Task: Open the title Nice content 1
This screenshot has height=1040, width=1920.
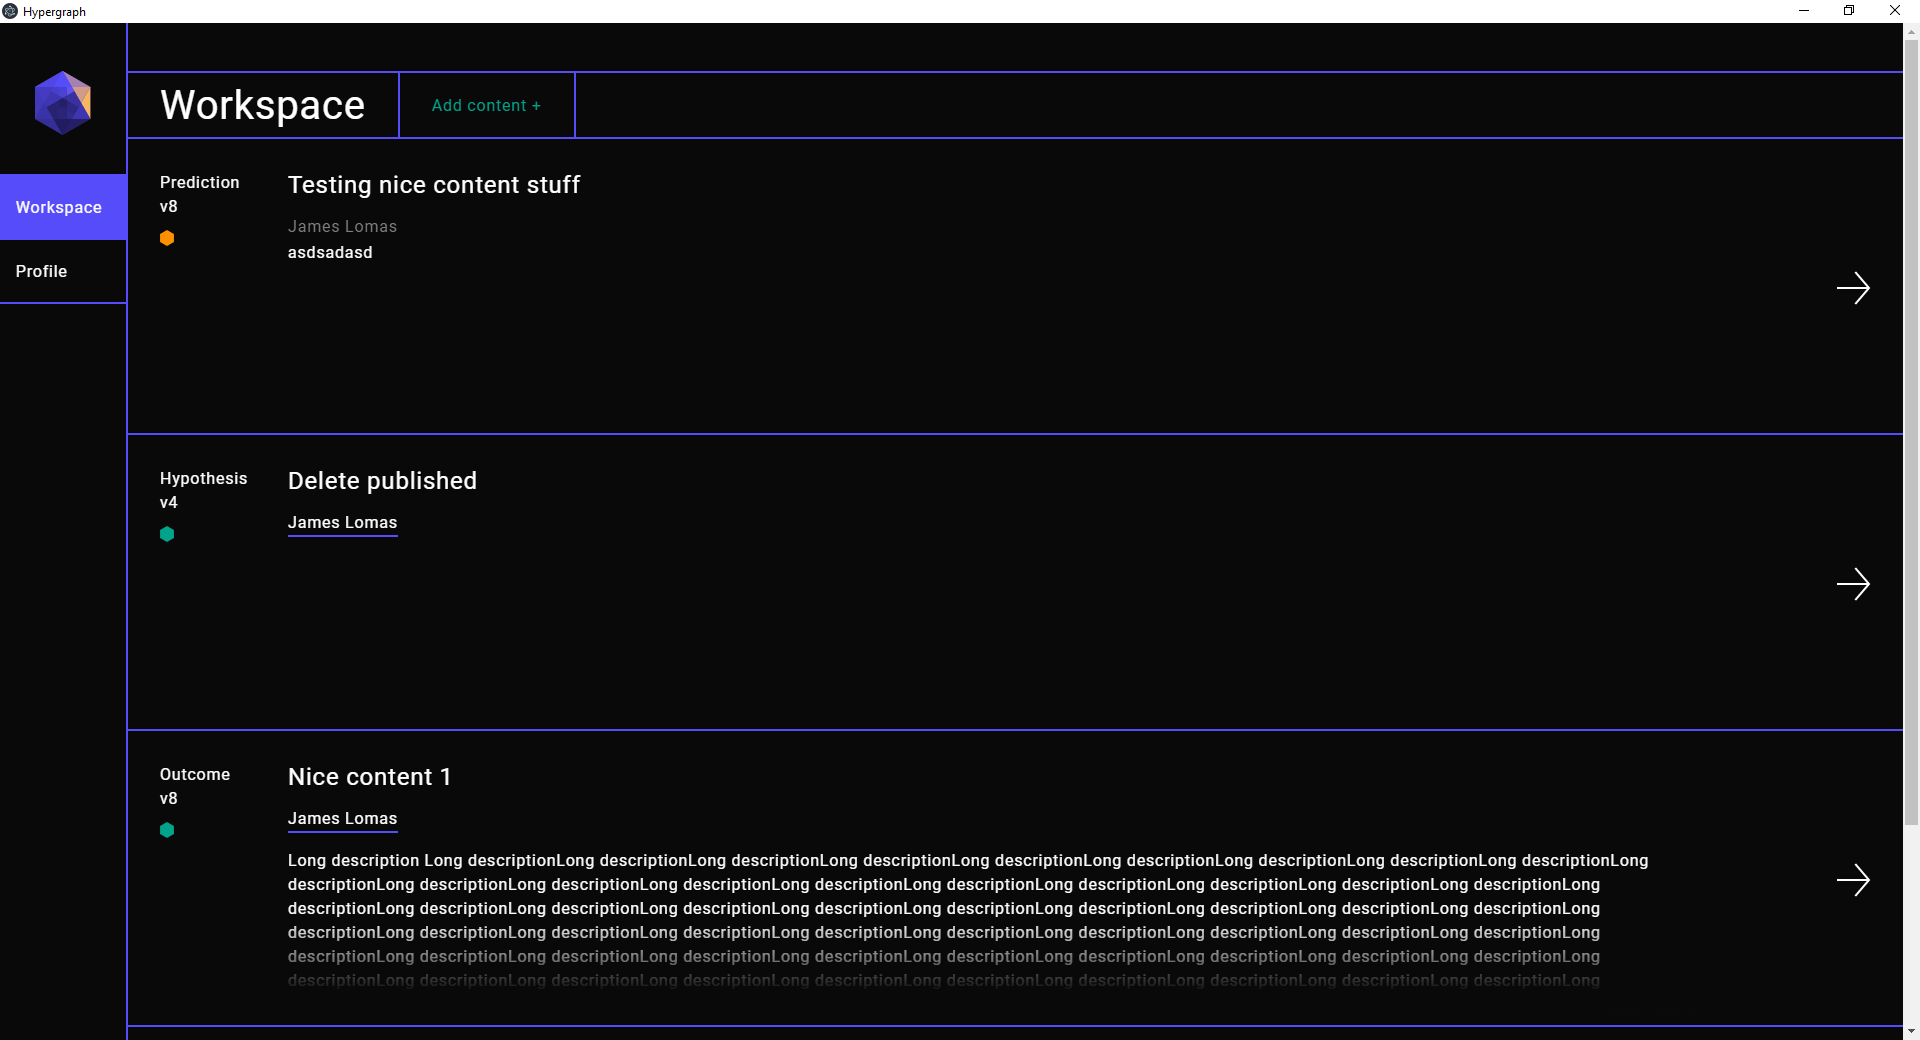Action: tap(369, 777)
